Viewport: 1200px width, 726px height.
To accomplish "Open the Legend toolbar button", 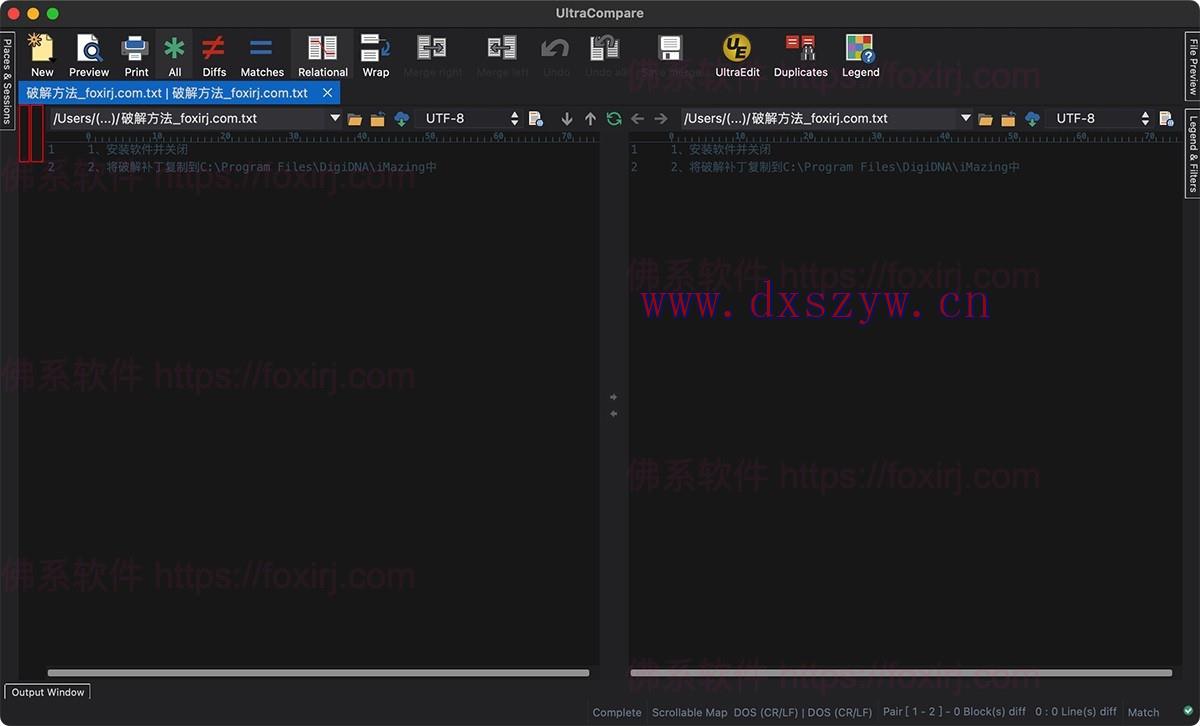I will (x=860, y=55).
